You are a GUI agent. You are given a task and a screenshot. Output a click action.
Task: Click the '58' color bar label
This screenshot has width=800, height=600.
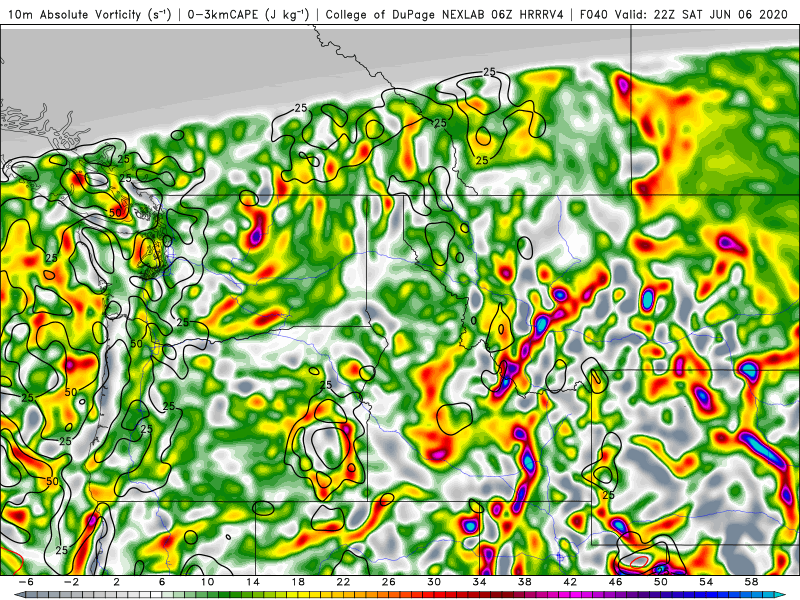pos(752,582)
